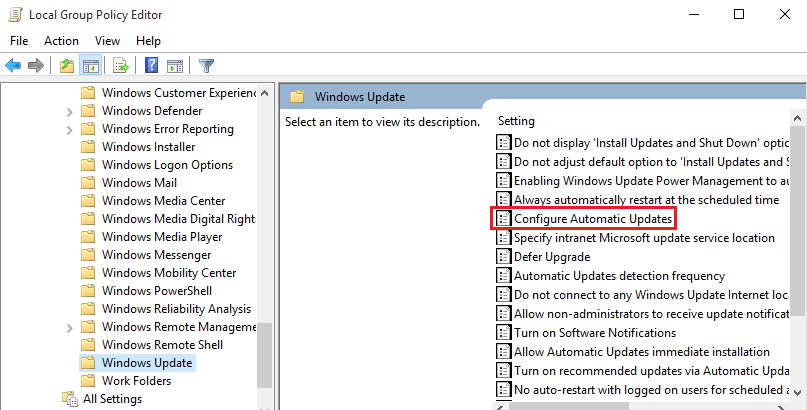The width and height of the screenshot is (807, 410).
Task: Open the File menu
Action: (x=20, y=41)
